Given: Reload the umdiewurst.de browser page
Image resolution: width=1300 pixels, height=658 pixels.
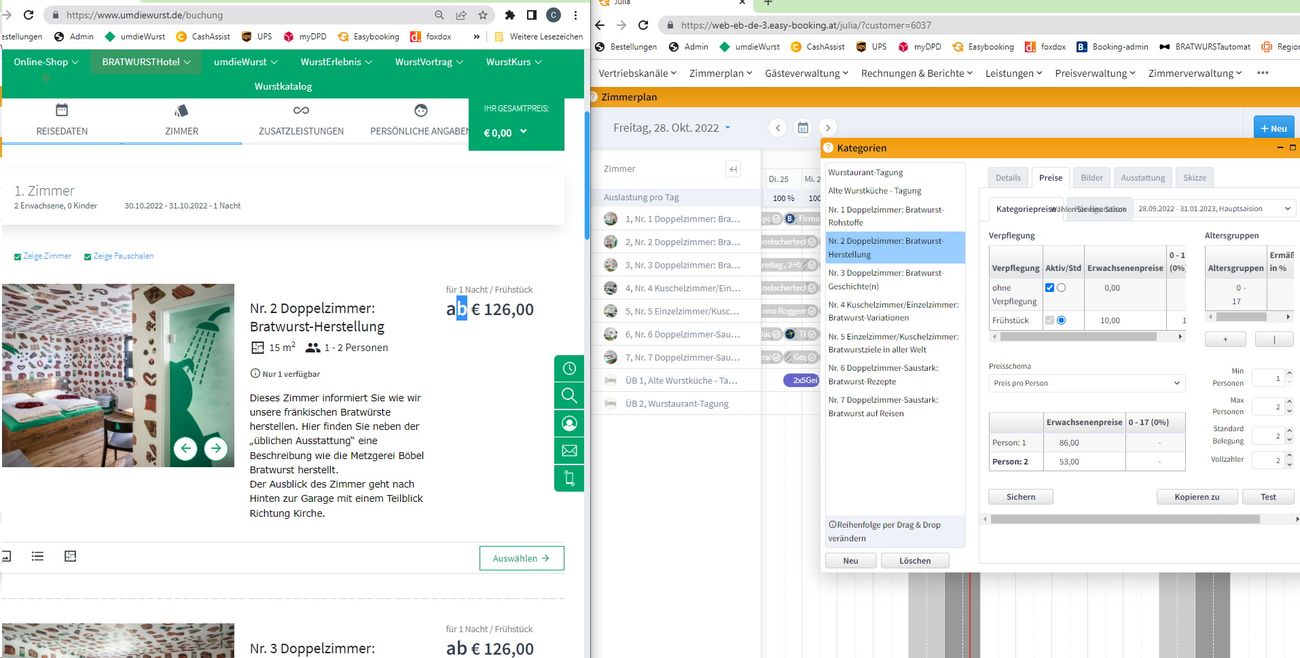Looking at the screenshot, I should coord(28,15).
